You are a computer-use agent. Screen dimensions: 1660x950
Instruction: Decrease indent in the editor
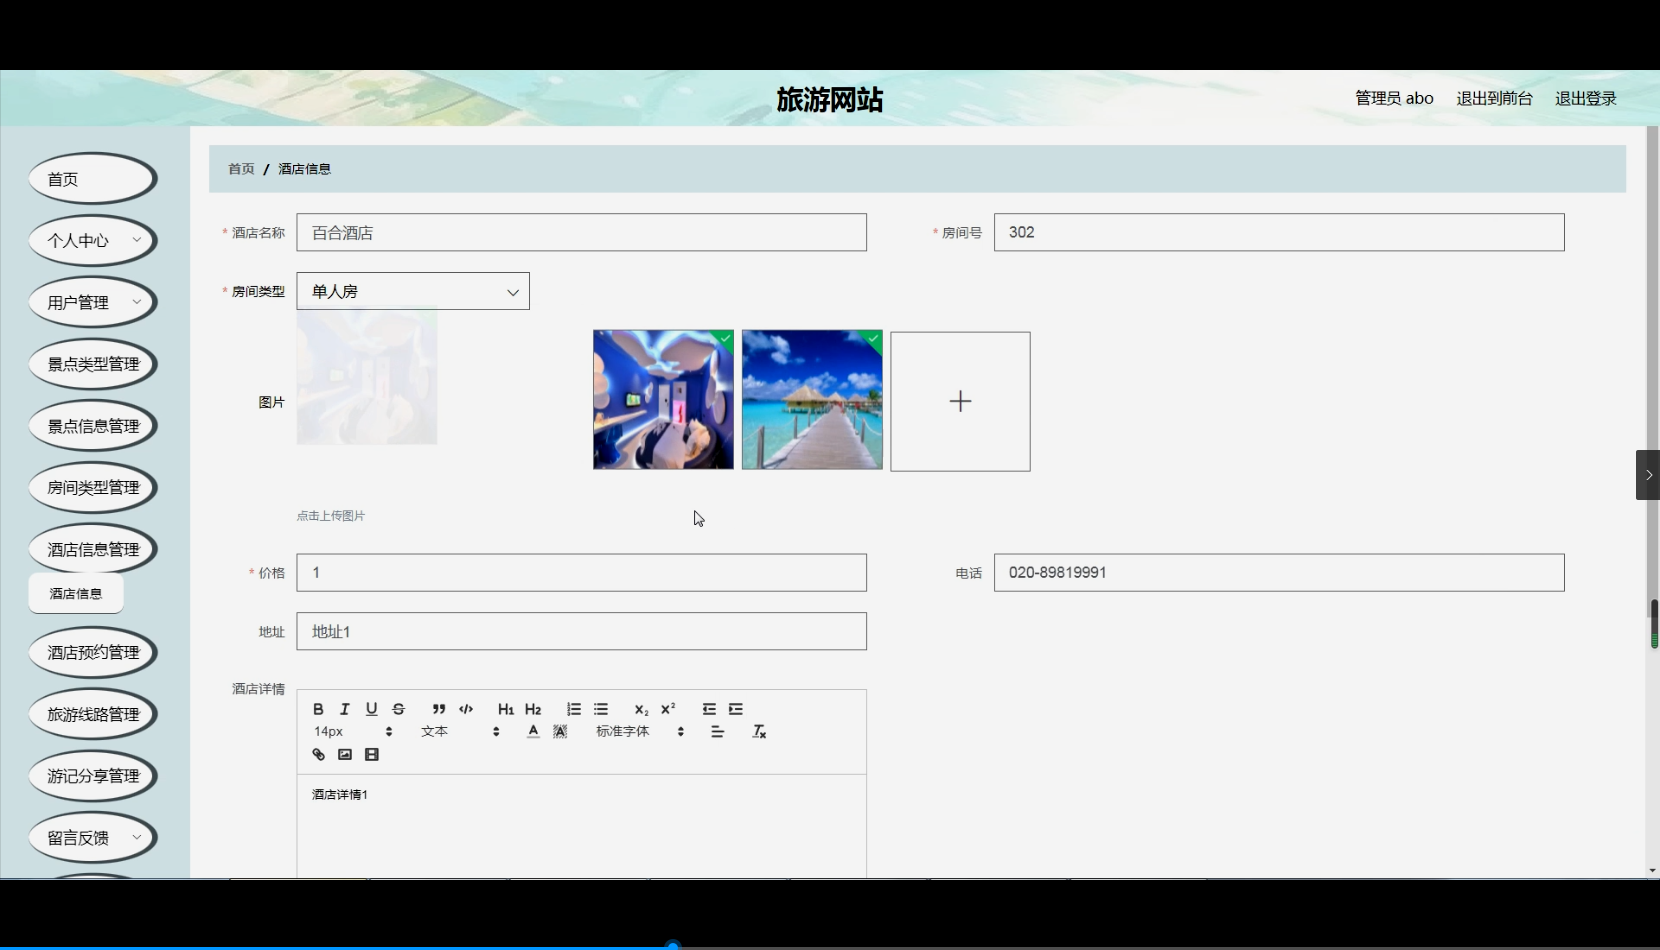click(709, 709)
